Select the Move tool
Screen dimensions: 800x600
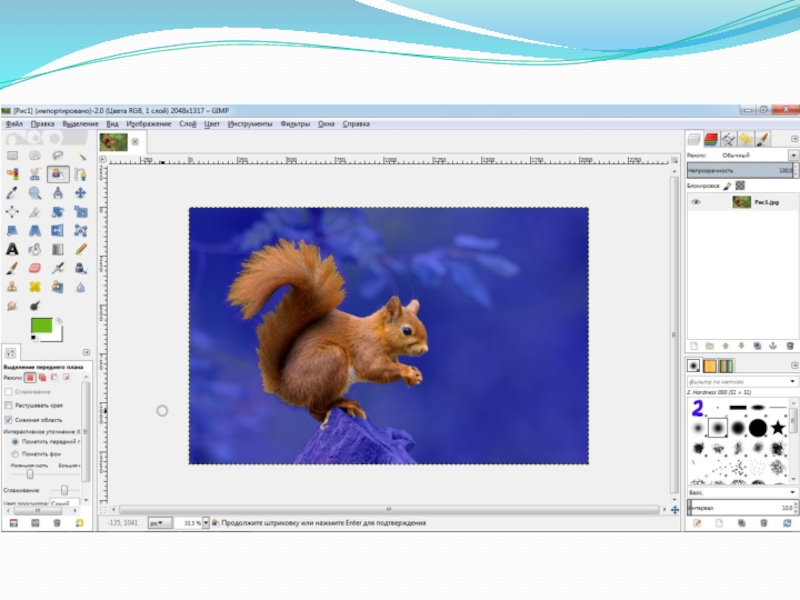pyautogui.click(x=81, y=193)
